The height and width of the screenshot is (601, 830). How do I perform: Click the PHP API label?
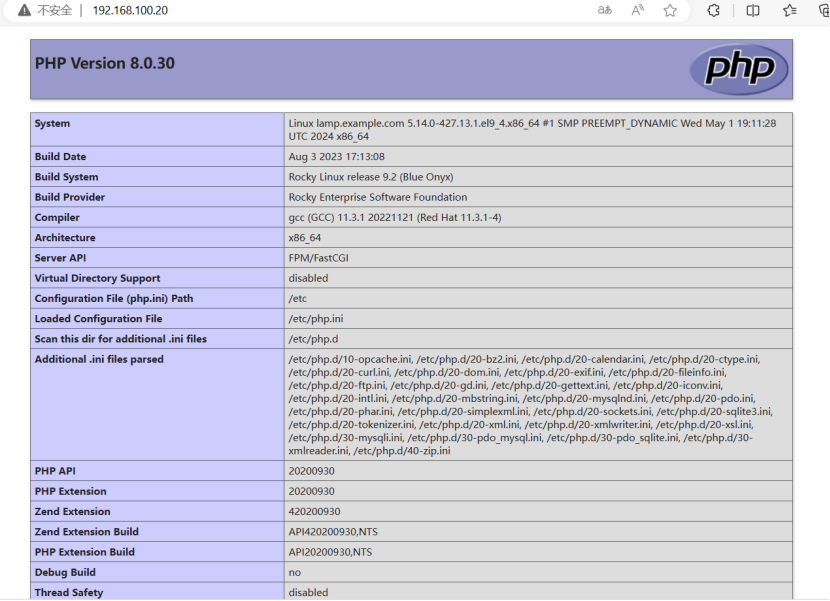coord(55,471)
